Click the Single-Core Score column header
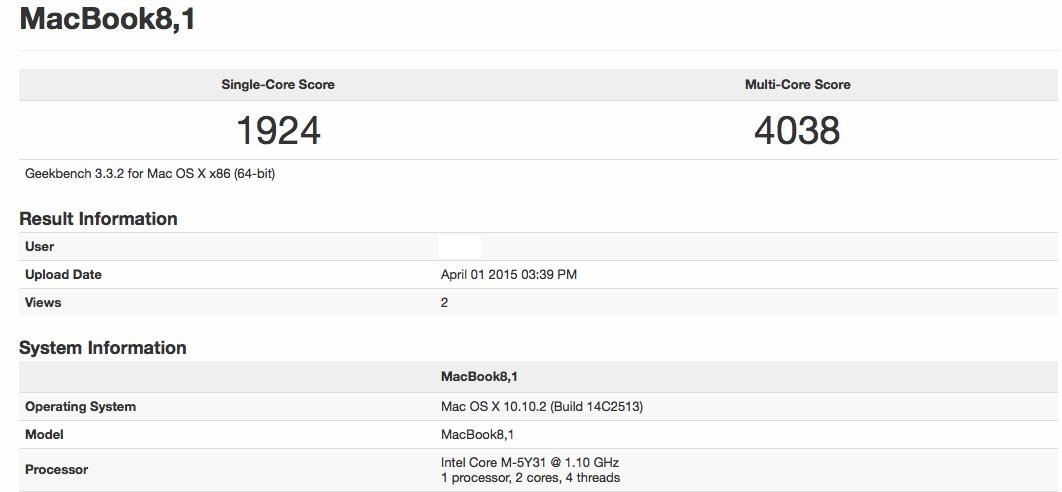Screen dimensions: 1062x492 (278, 85)
